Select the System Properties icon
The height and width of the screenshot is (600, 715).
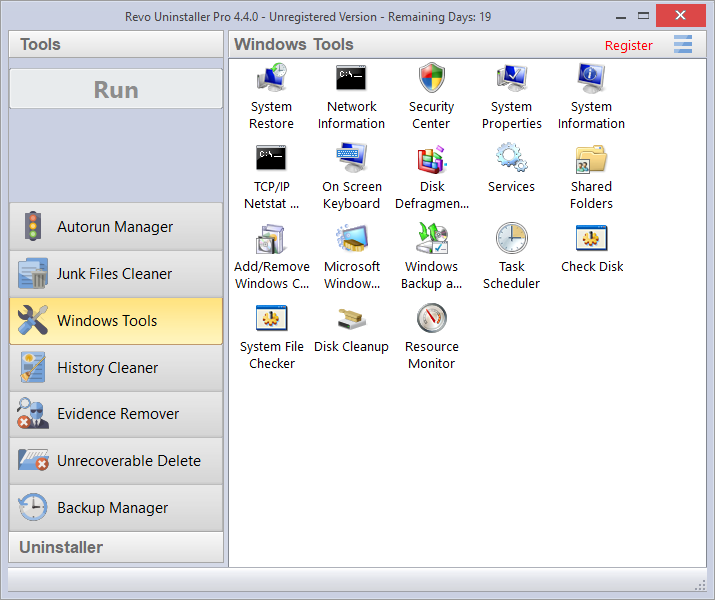[x=512, y=78]
